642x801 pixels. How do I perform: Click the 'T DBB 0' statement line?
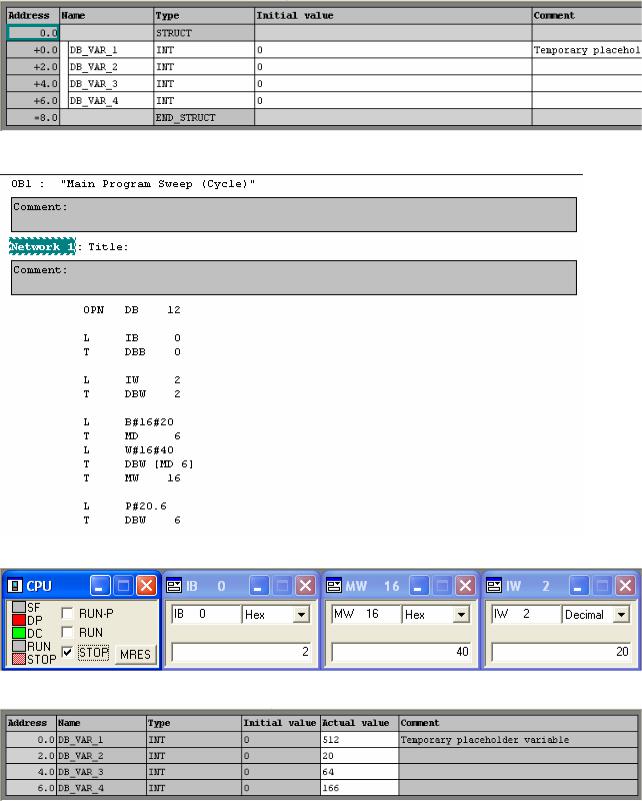pos(132,352)
